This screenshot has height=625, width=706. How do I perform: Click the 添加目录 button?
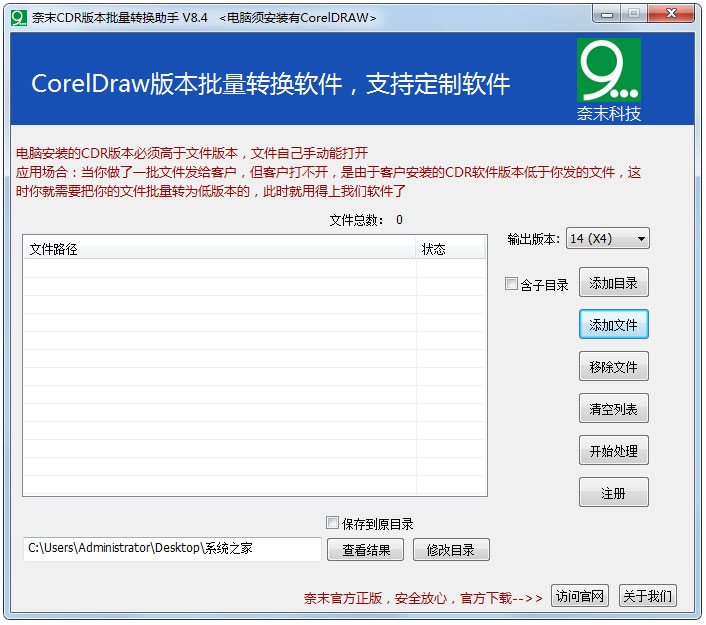tap(613, 283)
